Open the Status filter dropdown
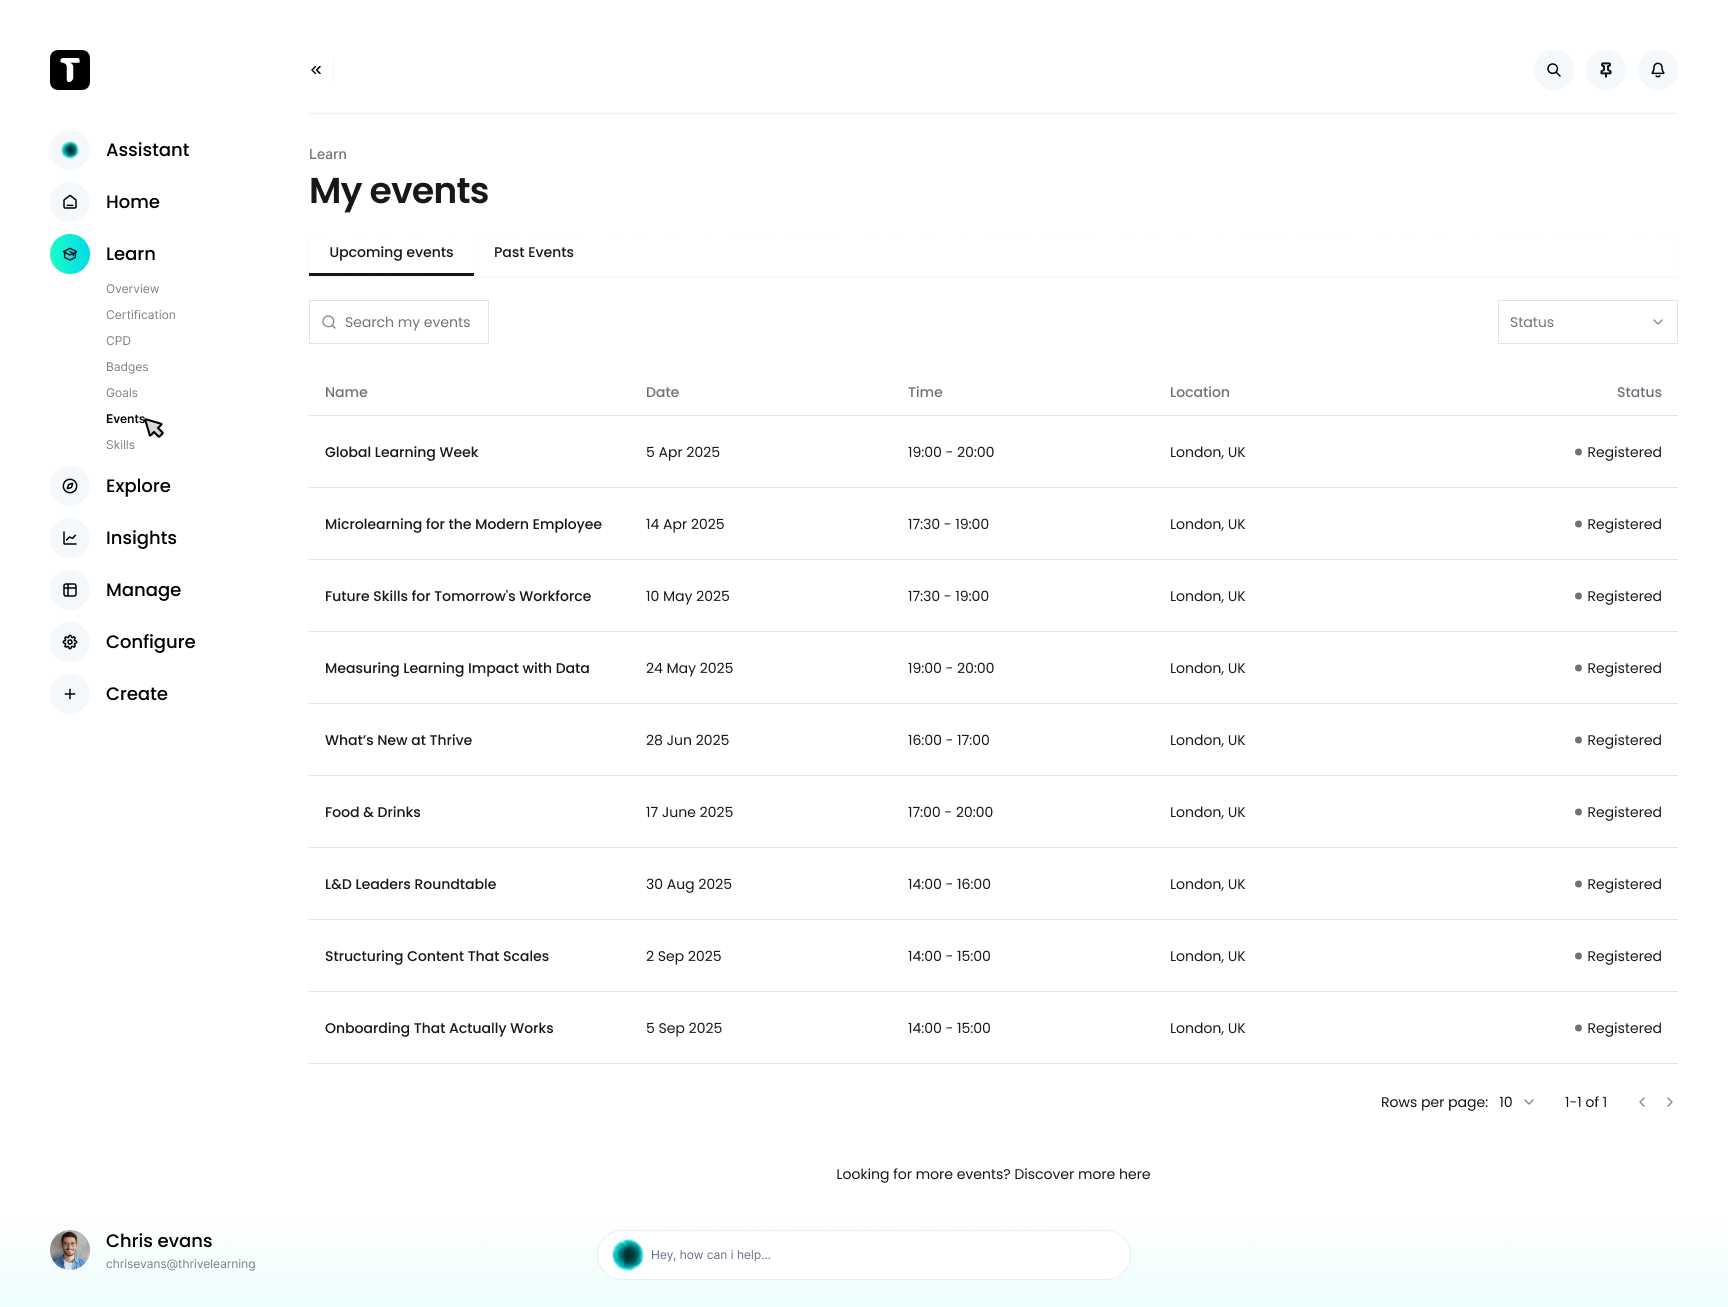1728x1307 pixels. 1586,321
